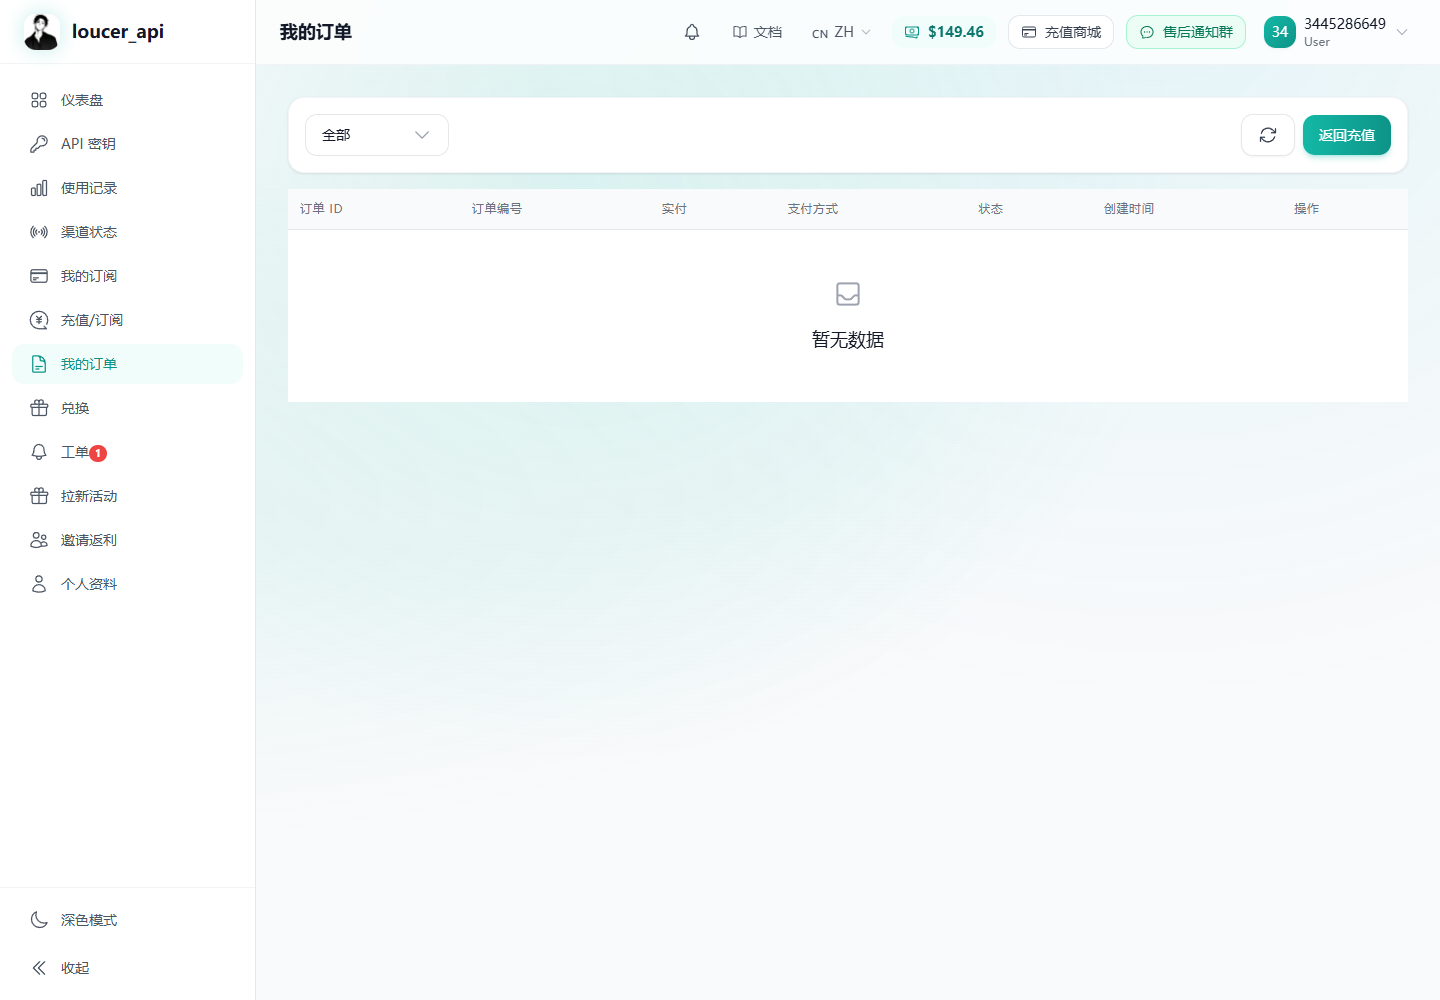Image resolution: width=1440 pixels, height=1000 pixels.
Task: Click the 兑换 gift icon
Action: pyautogui.click(x=39, y=408)
